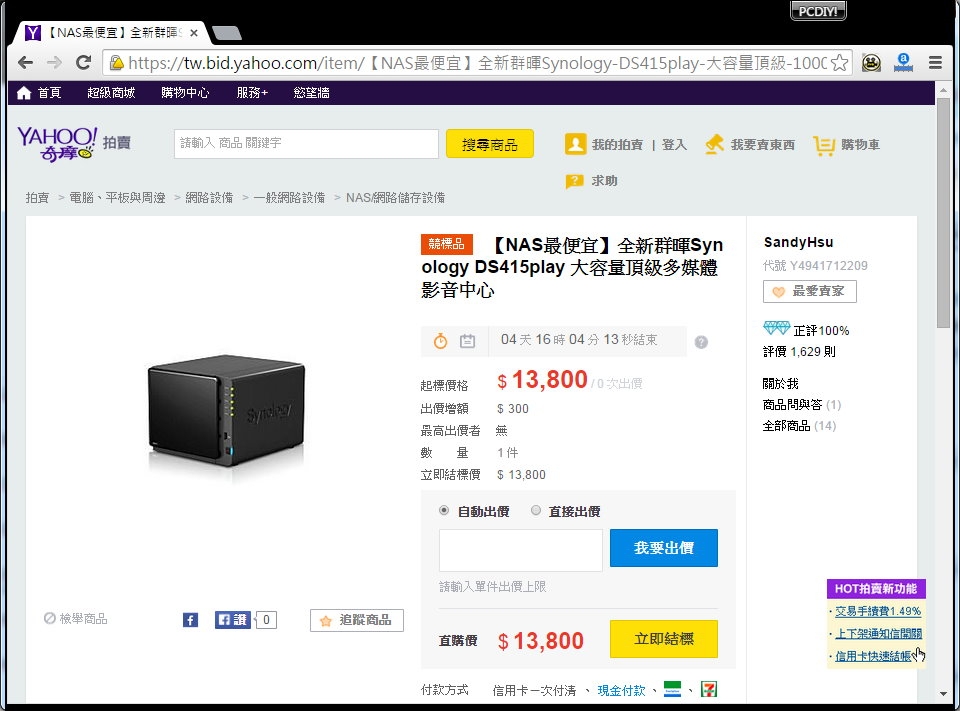Open 網路設備 breadcrumb
The image size is (960, 711).
coord(209,198)
